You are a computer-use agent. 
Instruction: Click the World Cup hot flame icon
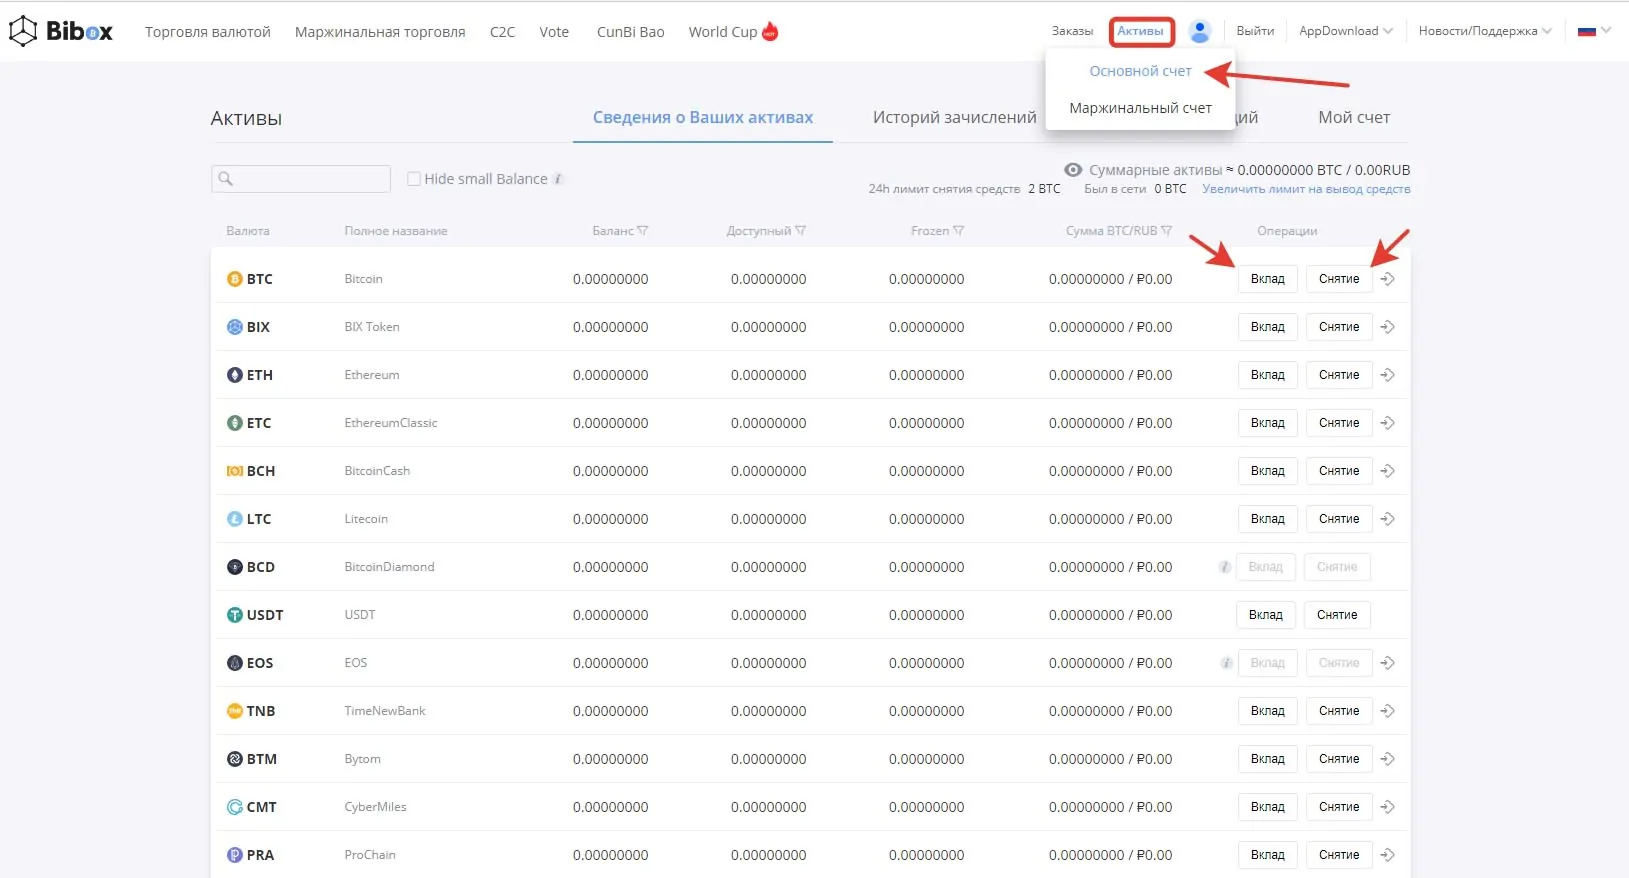(x=770, y=32)
